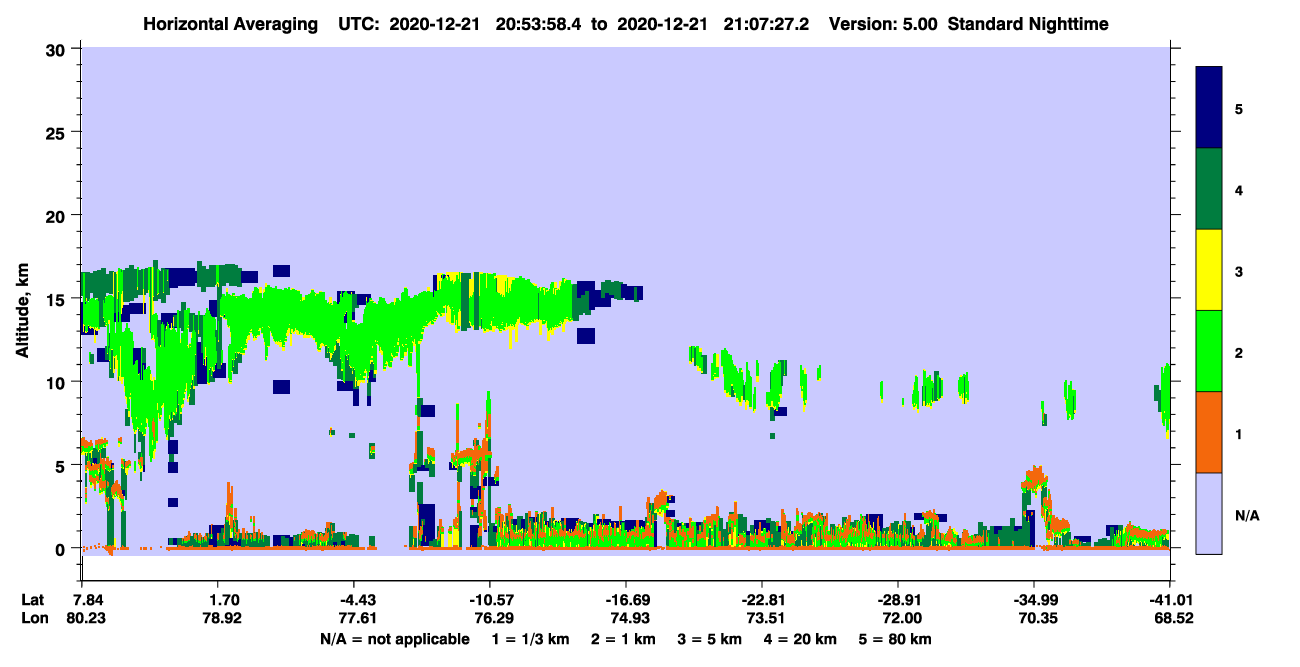Click latitude value -34.99
Image resolution: width=1300 pixels, height=667 pixels.
tap(1035, 600)
